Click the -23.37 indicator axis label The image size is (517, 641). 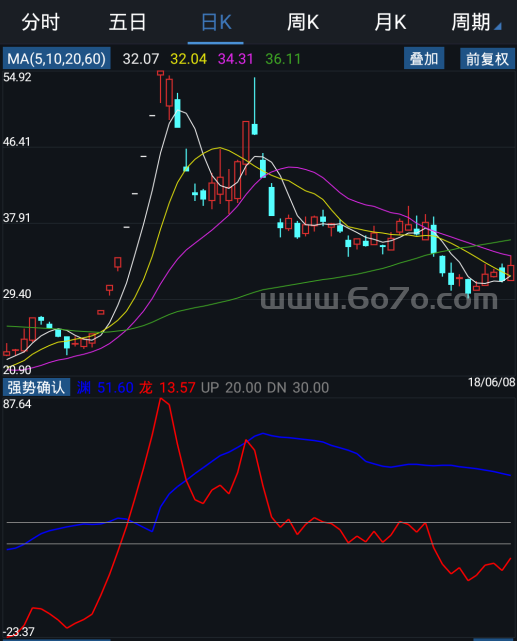tap(18, 632)
